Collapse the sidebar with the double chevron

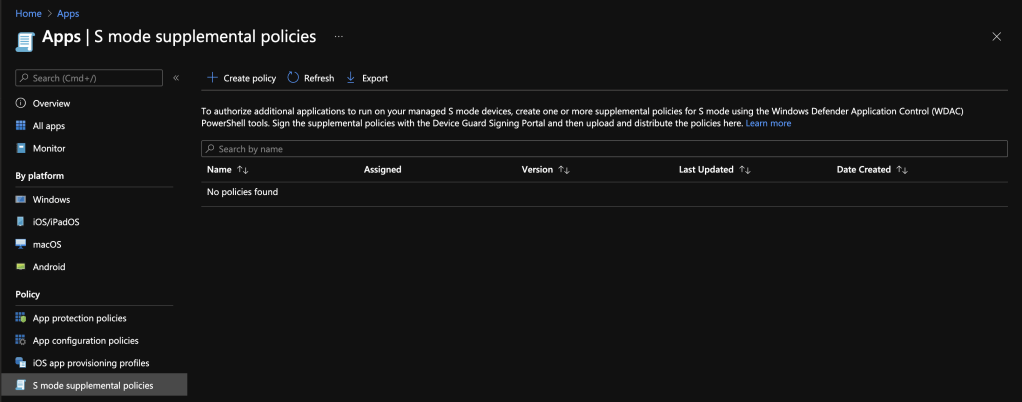point(176,78)
